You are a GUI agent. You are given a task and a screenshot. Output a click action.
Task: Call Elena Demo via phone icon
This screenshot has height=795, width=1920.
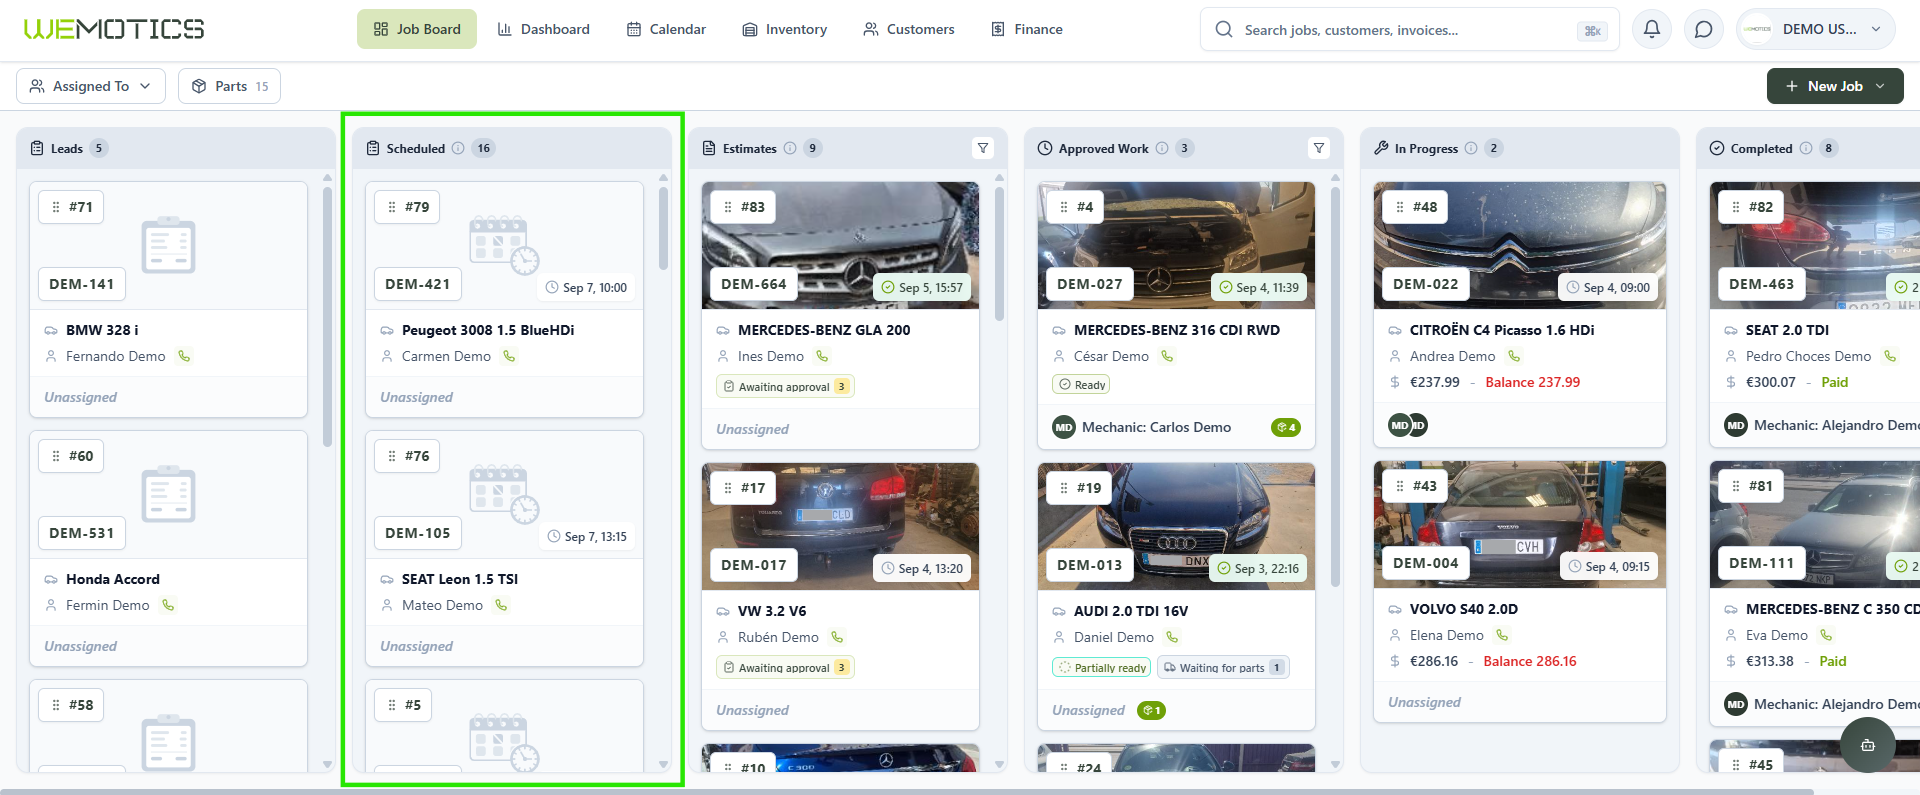[1502, 635]
